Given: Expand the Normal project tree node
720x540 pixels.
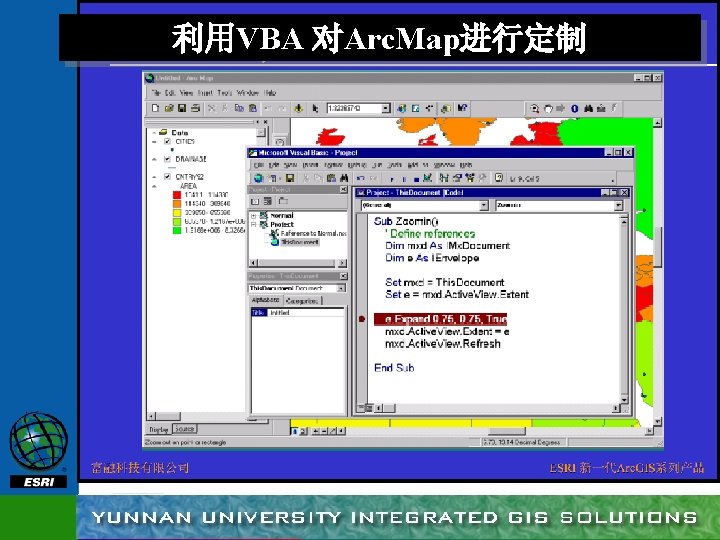Looking at the screenshot, I should pos(253,216).
